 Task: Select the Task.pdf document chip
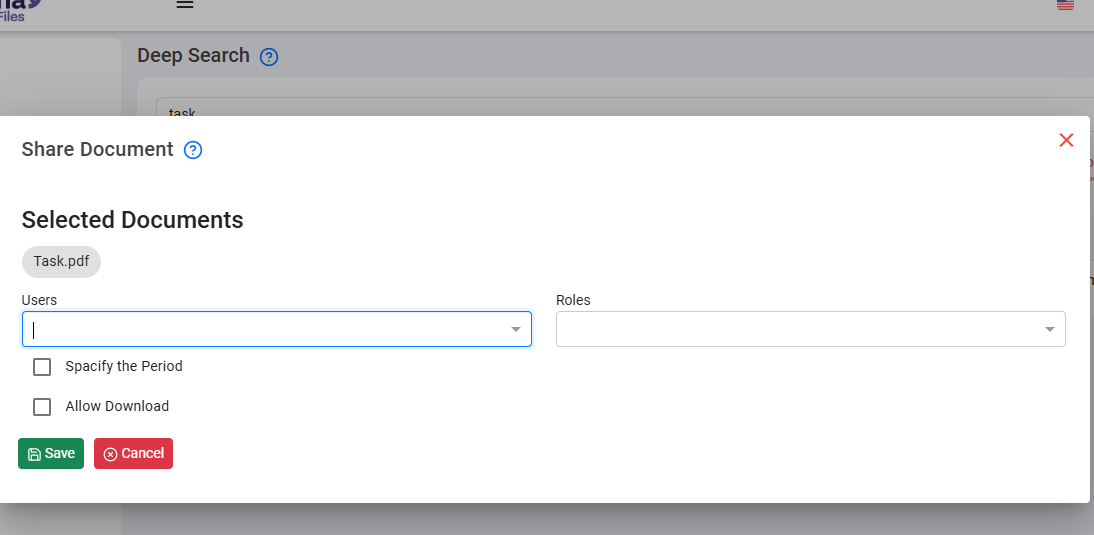61,261
